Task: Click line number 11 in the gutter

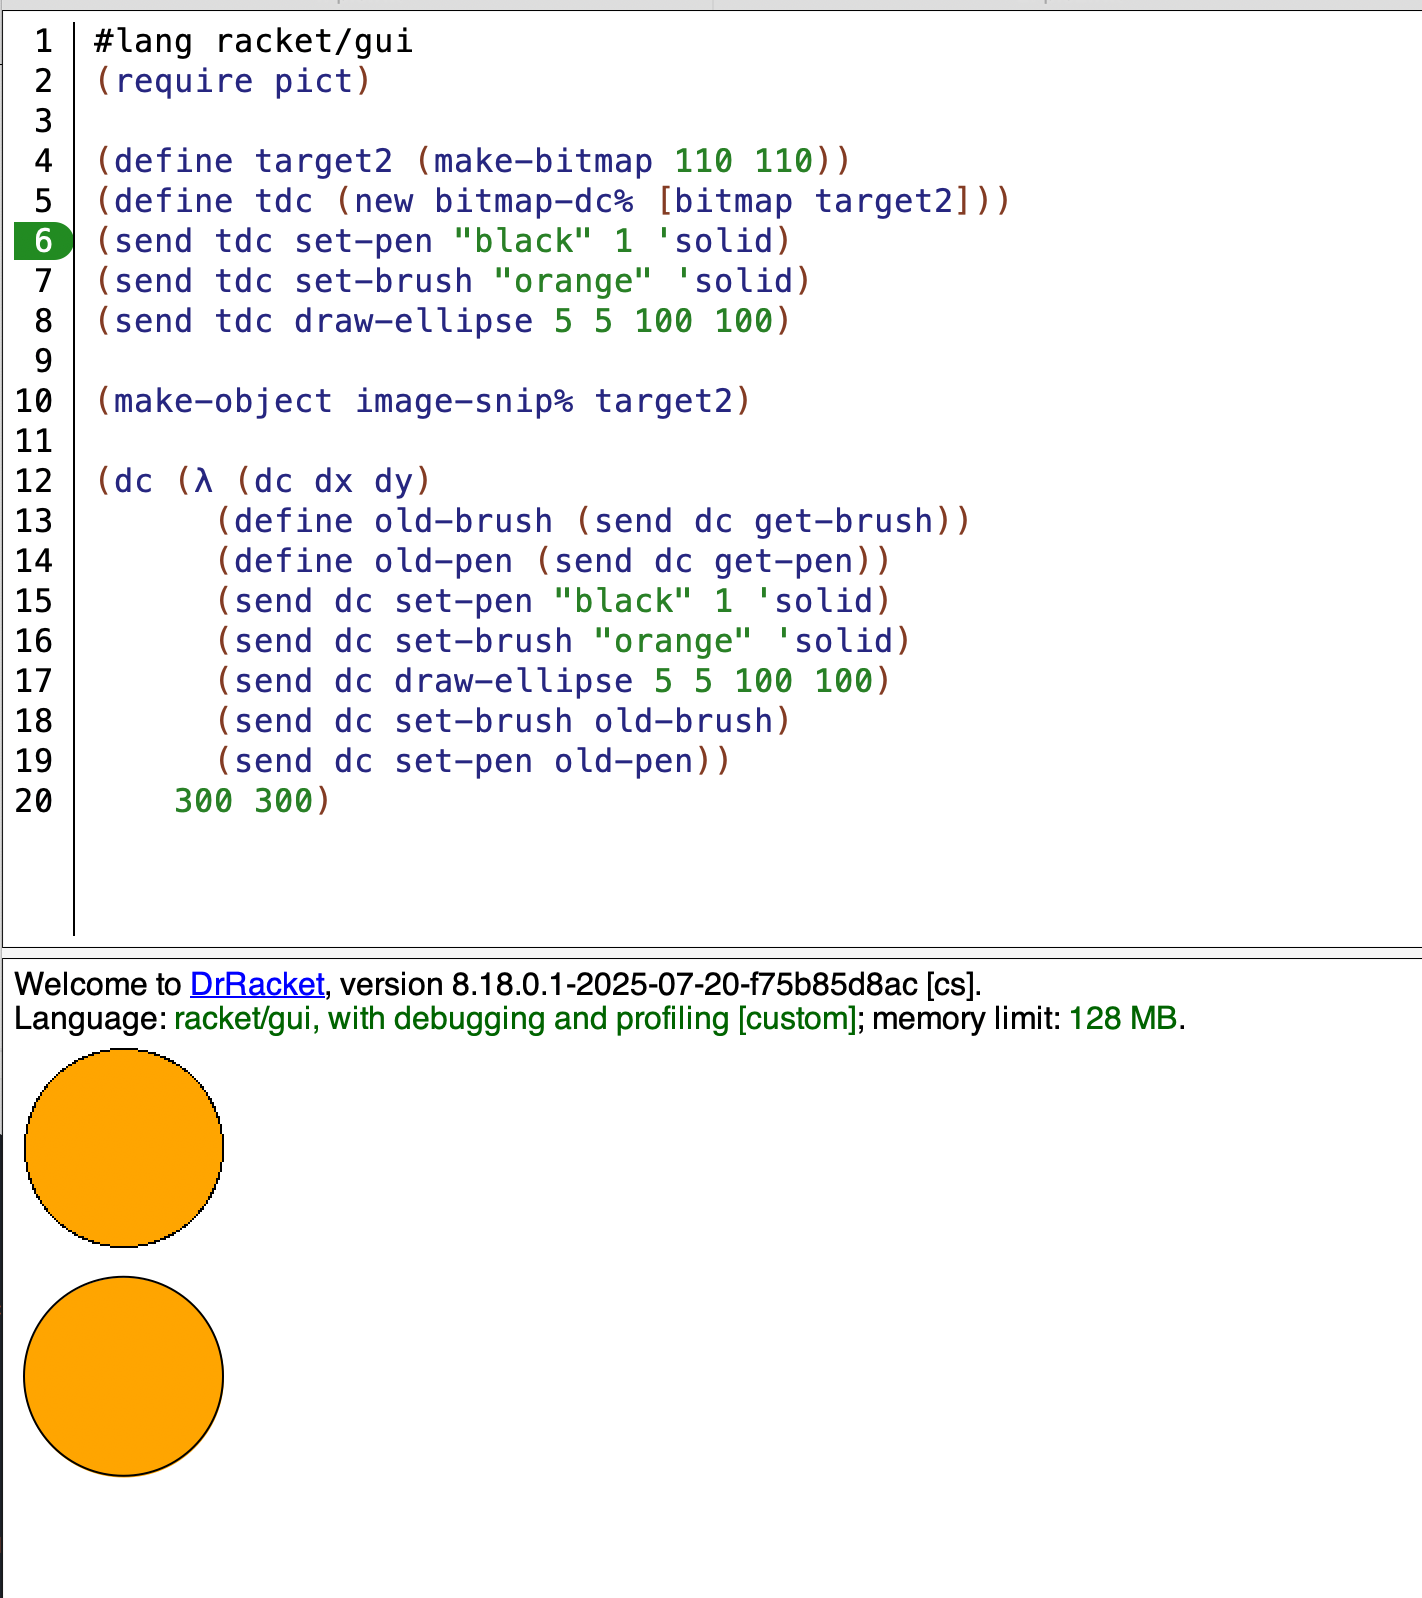Action: pos(33,441)
